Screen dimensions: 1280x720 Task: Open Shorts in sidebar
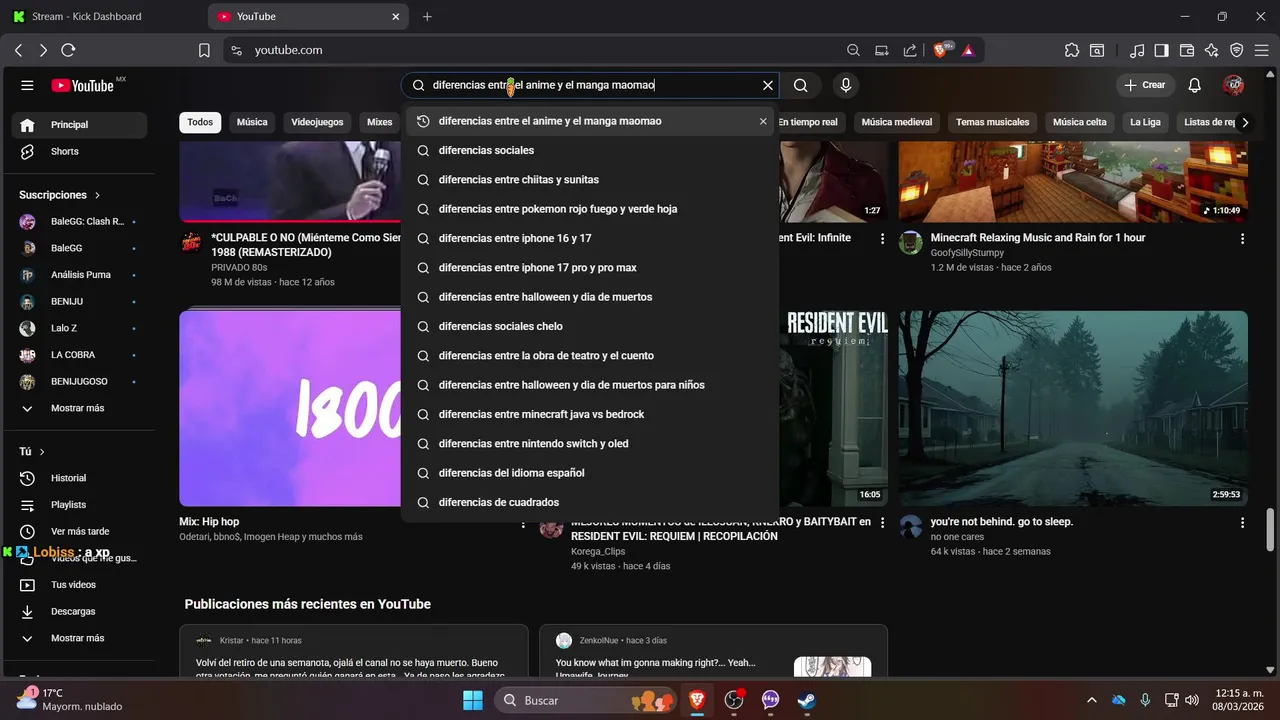tap(79, 151)
